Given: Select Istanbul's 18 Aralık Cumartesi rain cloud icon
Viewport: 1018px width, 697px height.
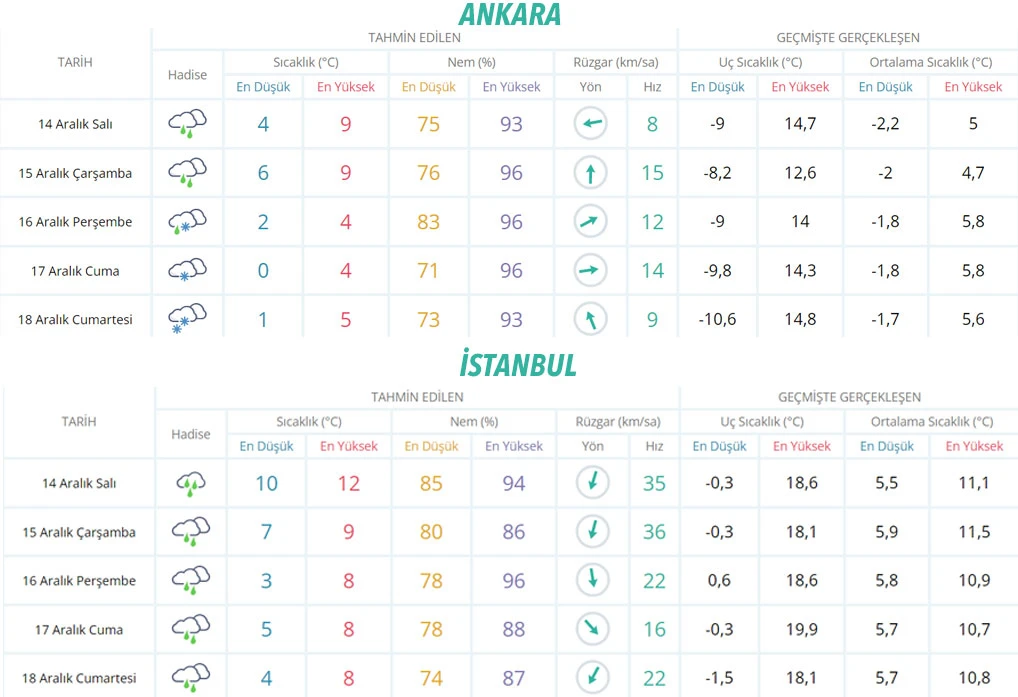Looking at the screenshot, I should click(x=190, y=677).
